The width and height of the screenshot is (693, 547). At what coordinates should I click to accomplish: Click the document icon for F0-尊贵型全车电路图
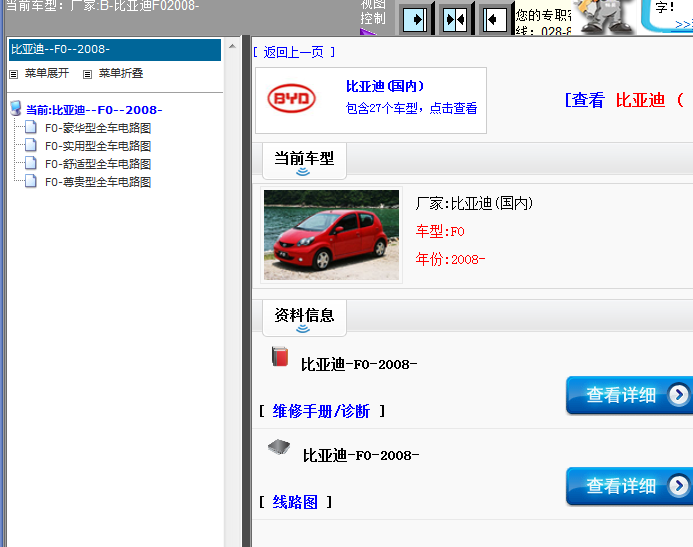30,181
